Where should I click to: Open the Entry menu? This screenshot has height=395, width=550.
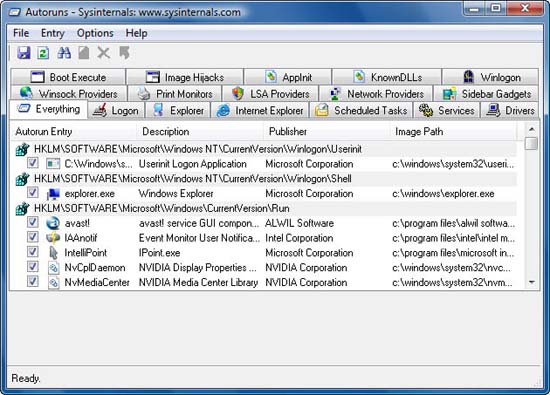tap(53, 33)
